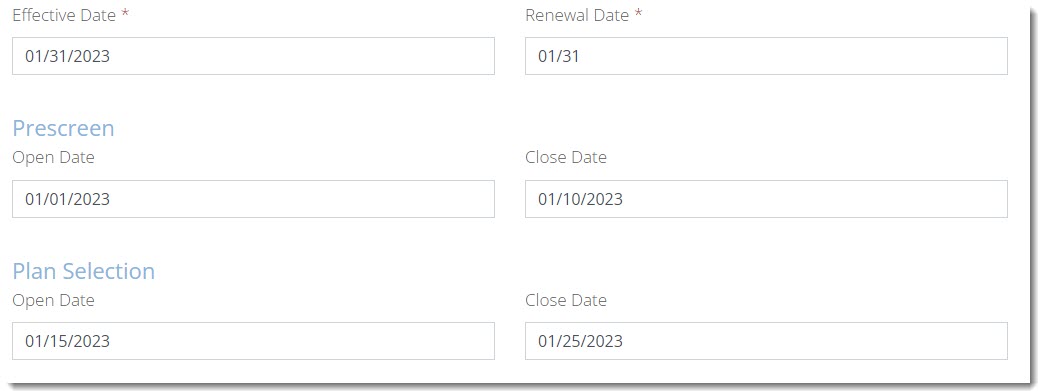Select the box containing 01/25/2023
This screenshot has width=1038, height=391.
click(x=766, y=341)
